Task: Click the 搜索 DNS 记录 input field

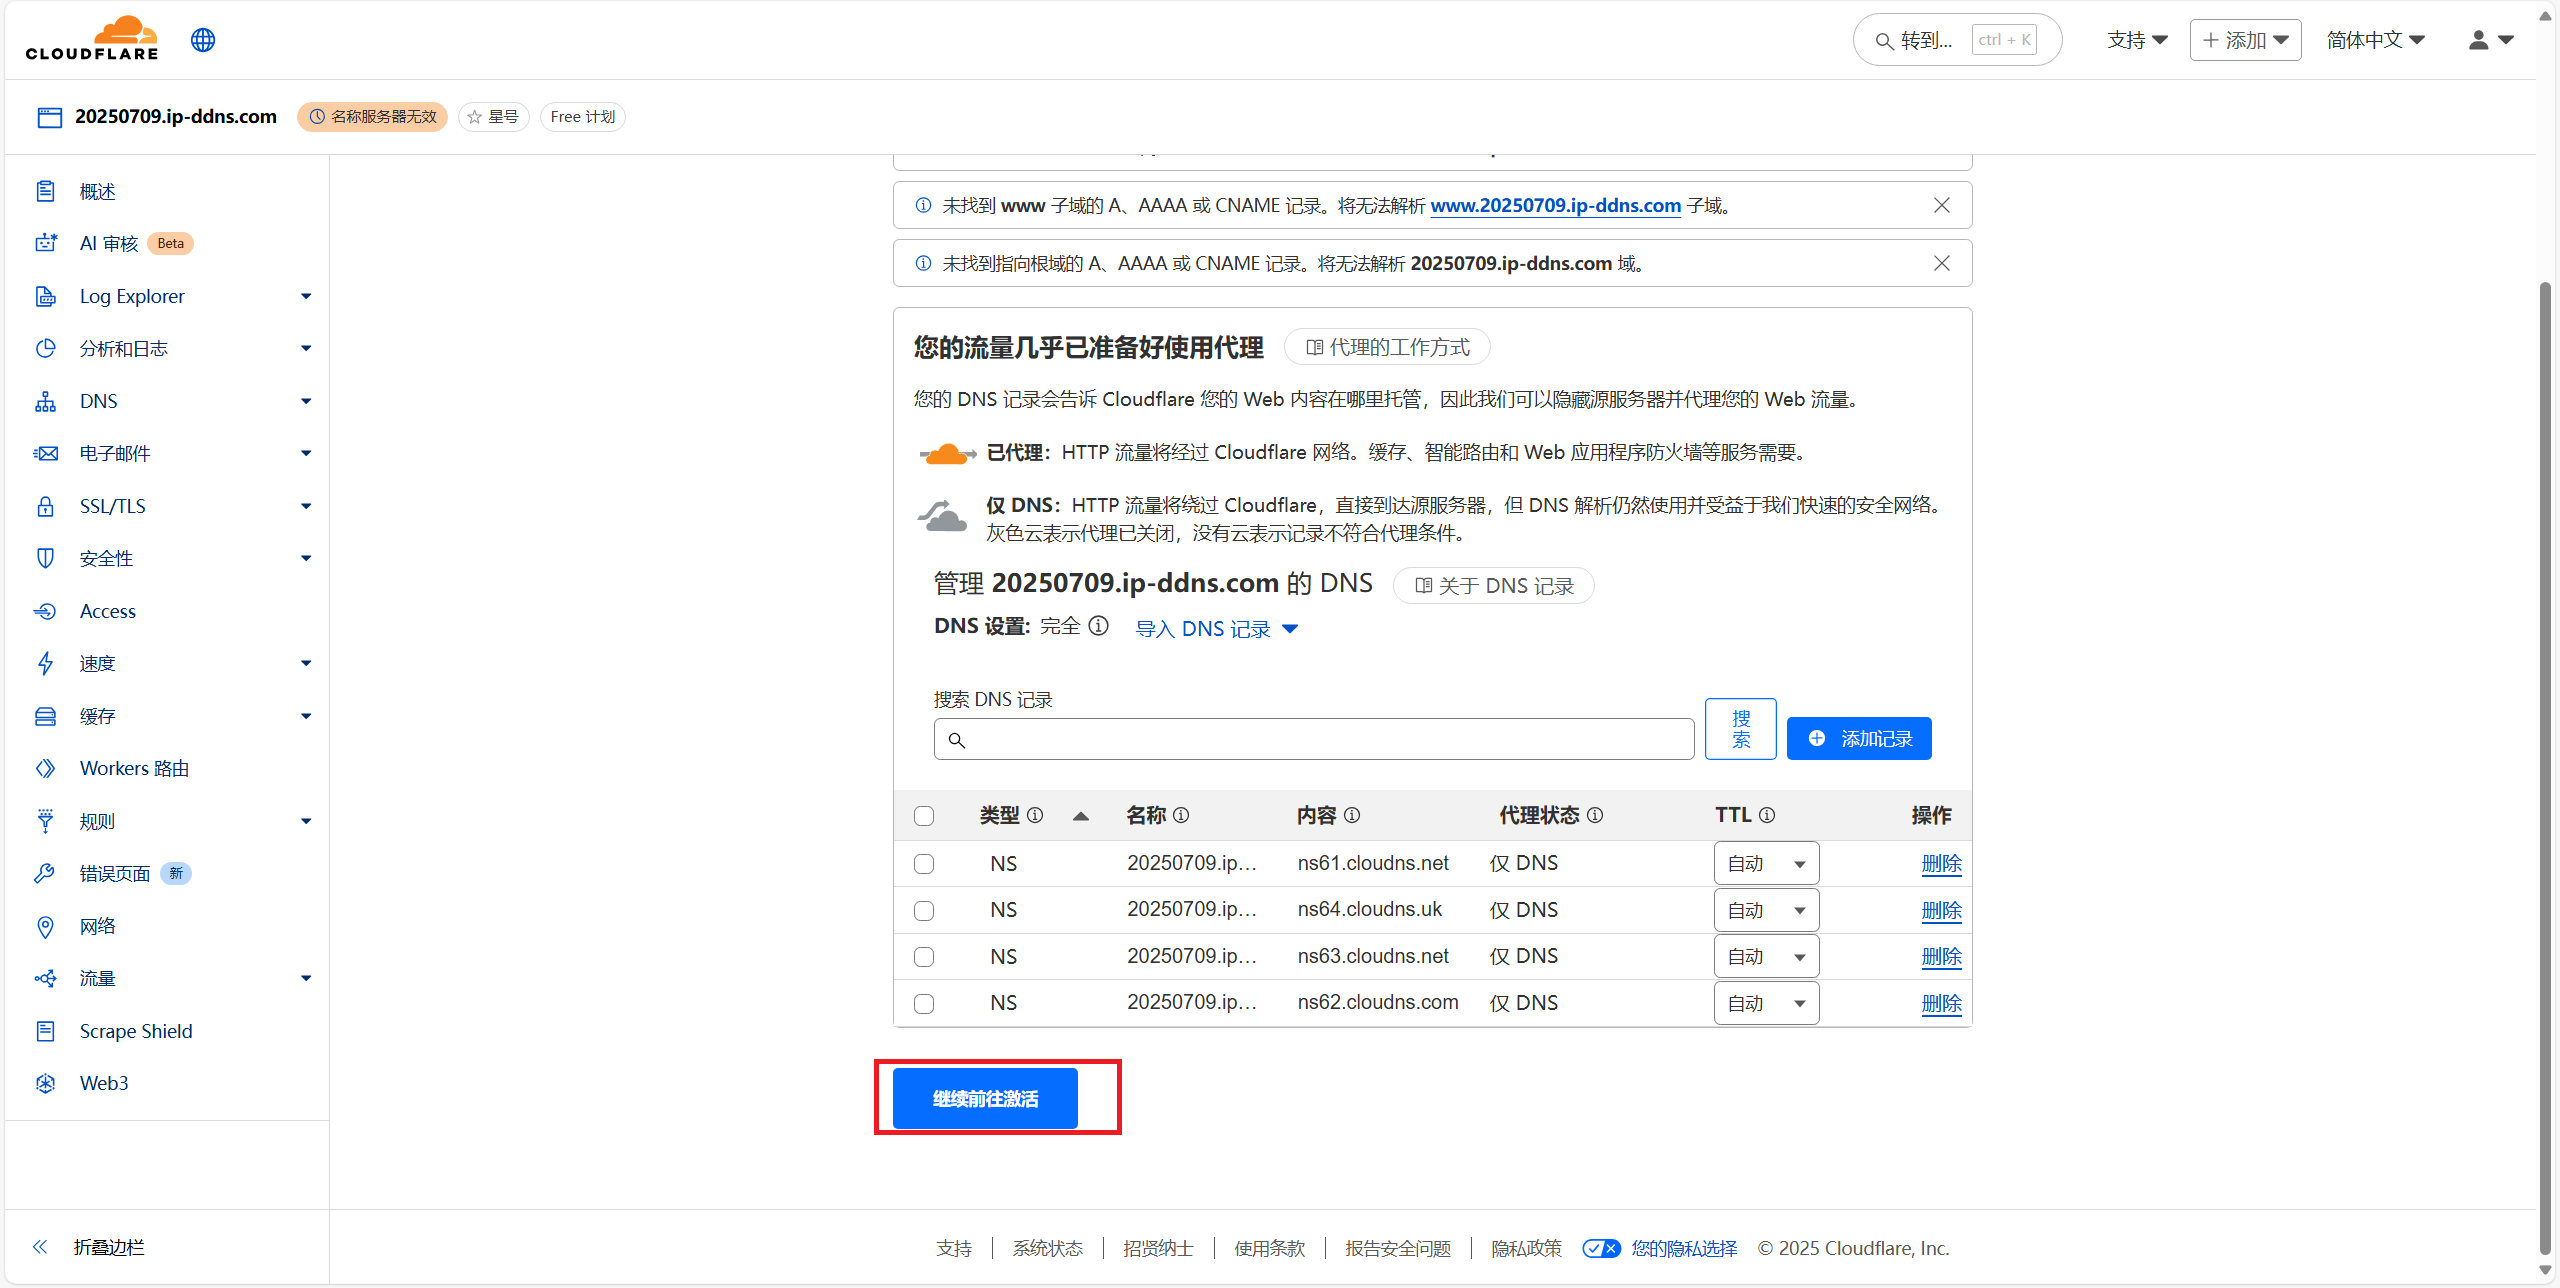Action: pyautogui.click(x=1314, y=739)
